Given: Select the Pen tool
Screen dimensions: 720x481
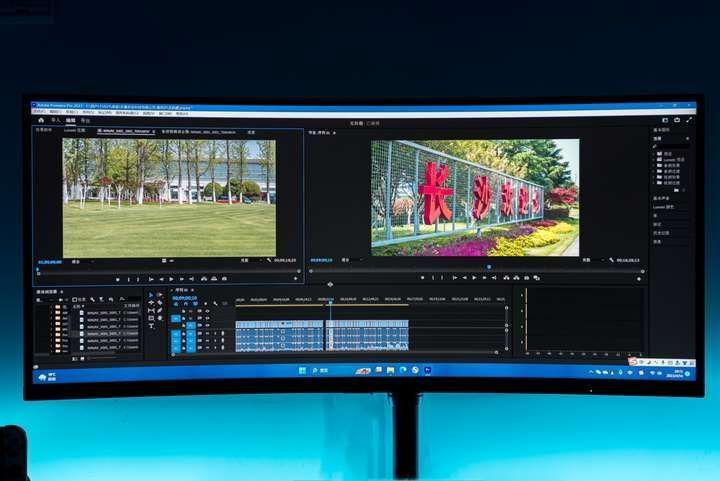Looking at the screenshot, I should coord(159,311).
